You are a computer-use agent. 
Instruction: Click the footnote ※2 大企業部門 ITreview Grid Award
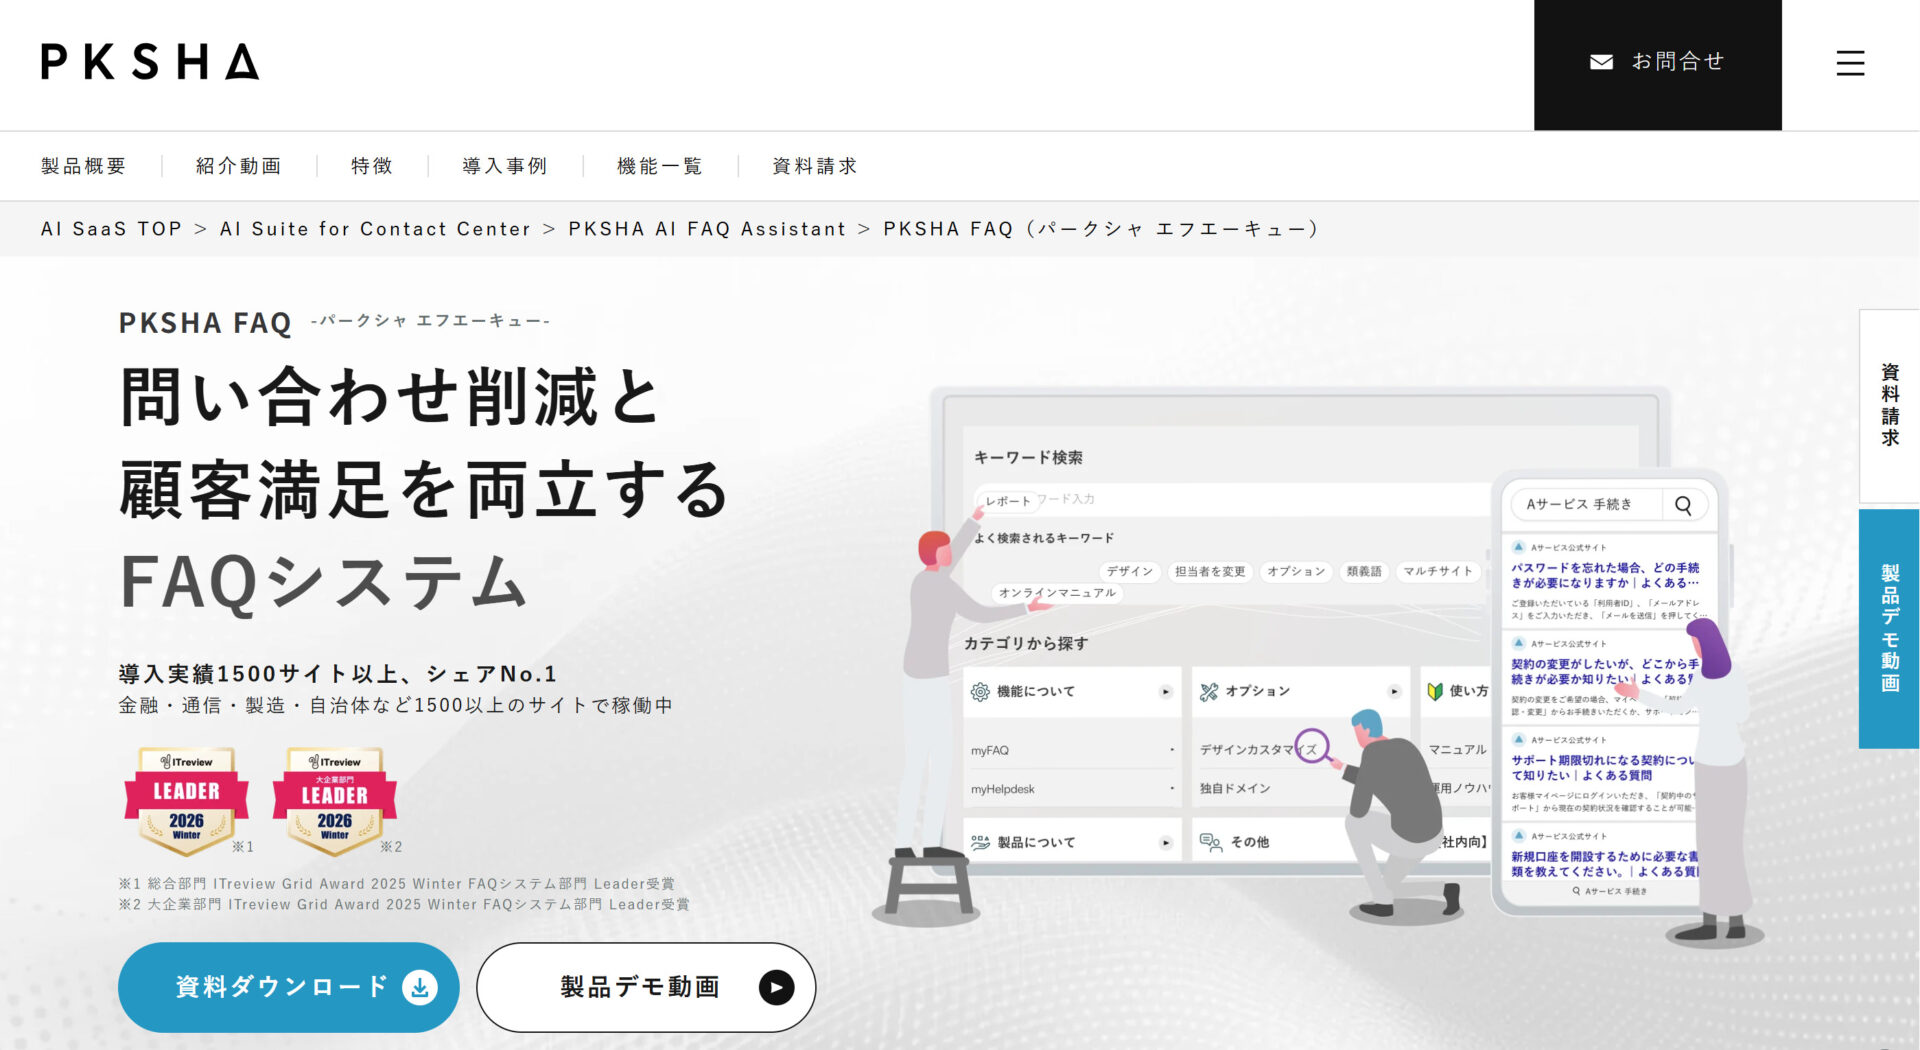tap(404, 905)
